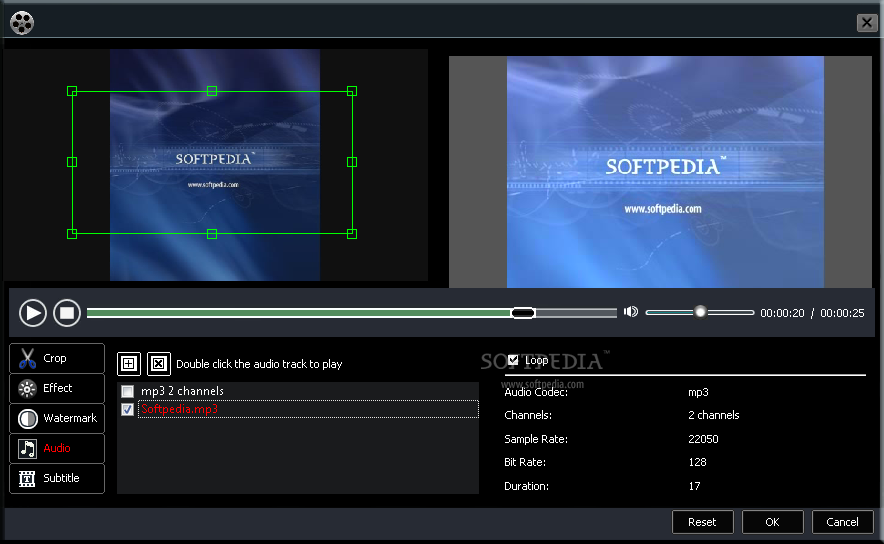Uncheck the Softpedia.mp3 checkbox
Viewport: 884px width, 544px height.
pos(128,409)
